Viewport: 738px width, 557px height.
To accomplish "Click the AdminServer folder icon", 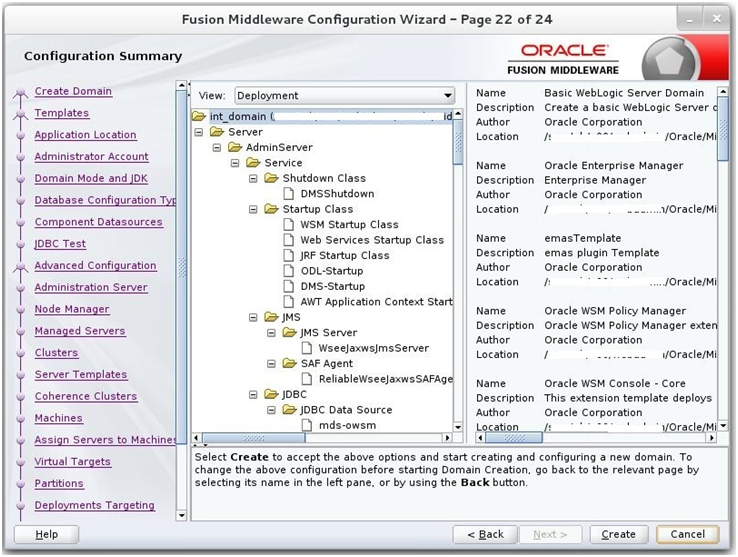I will pyautogui.click(x=235, y=147).
